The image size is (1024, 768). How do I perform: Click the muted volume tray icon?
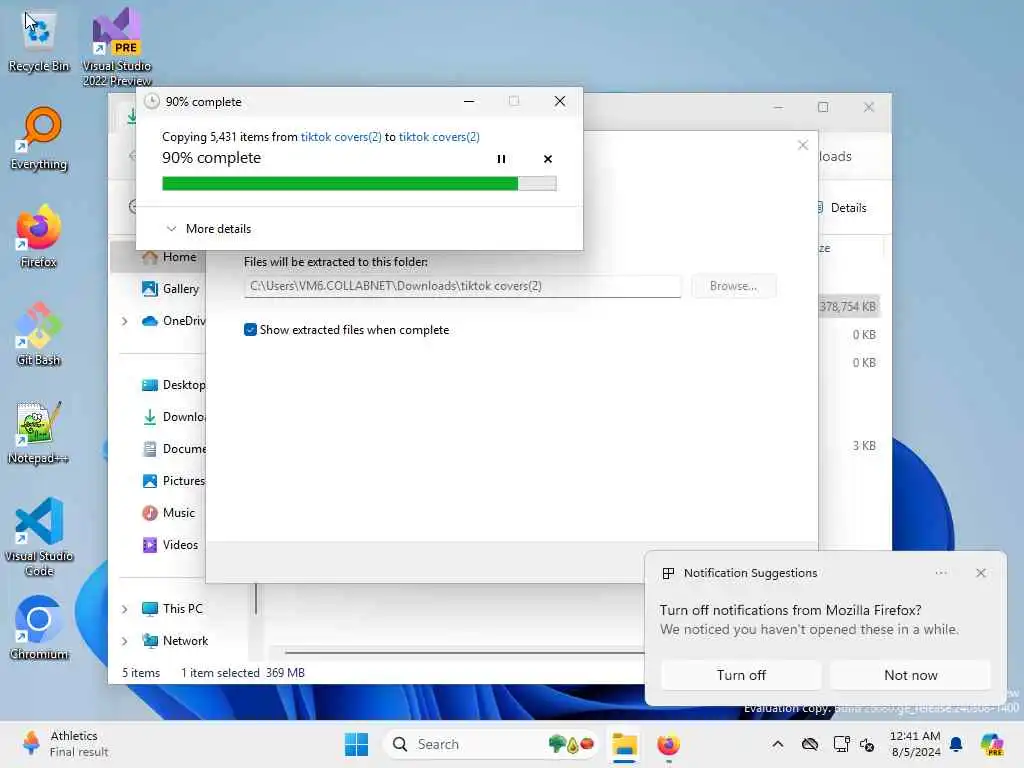tap(868, 744)
